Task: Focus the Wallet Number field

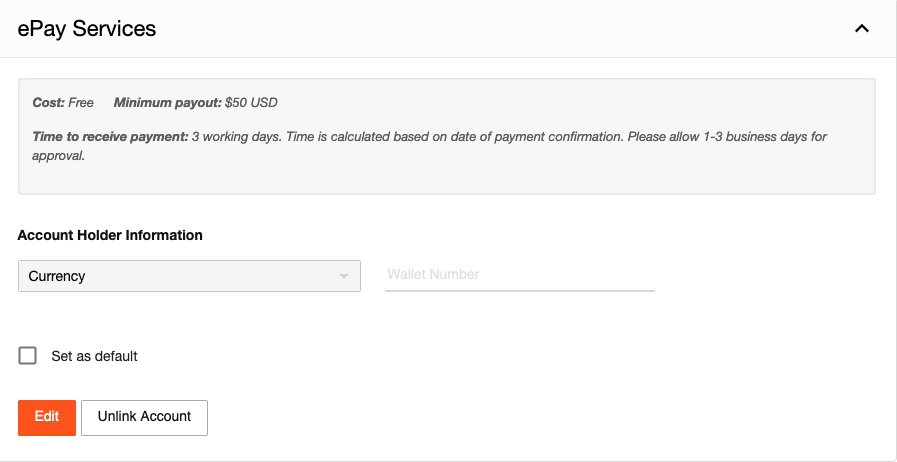Action: (x=519, y=275)
